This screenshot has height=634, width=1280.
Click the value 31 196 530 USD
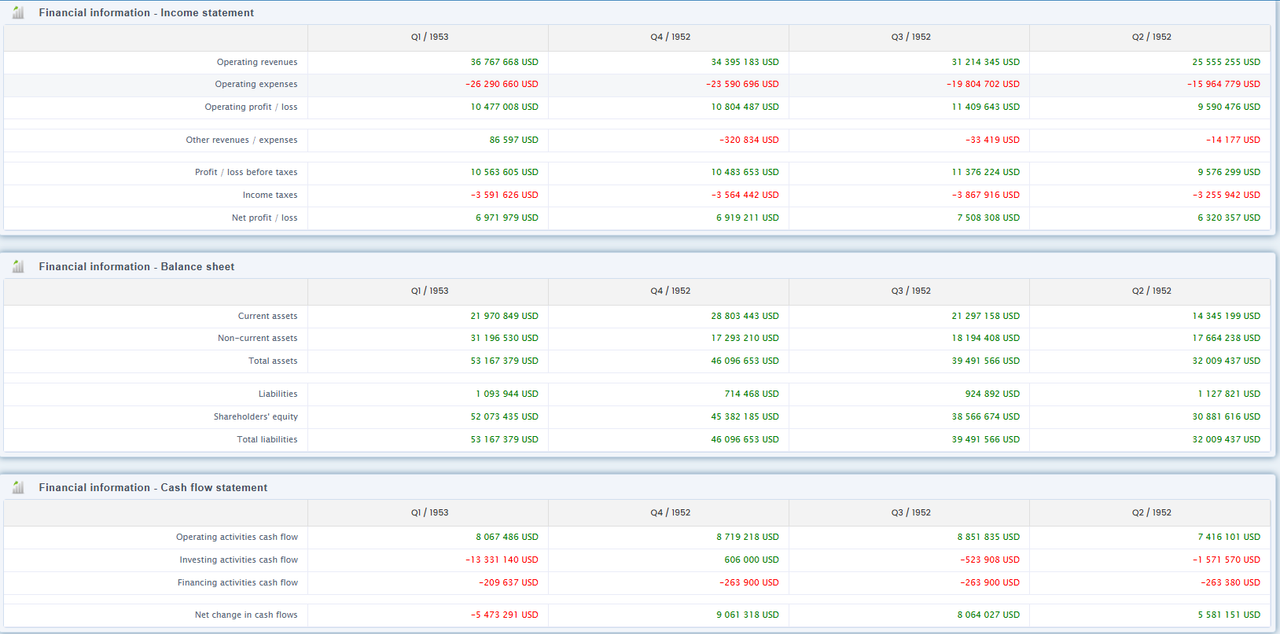pyautogui.click(x=504, y=339)
